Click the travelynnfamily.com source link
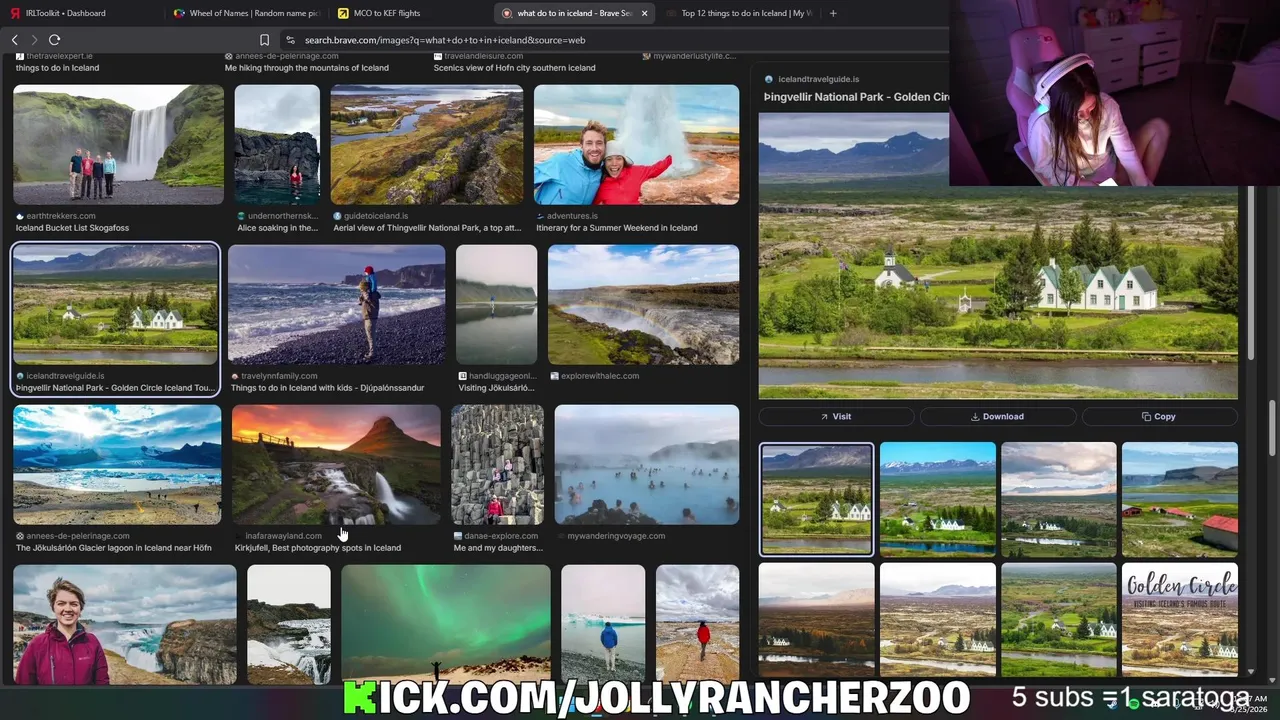Image resolution: width=1280 pixels, height=720 pixels. 279,376
